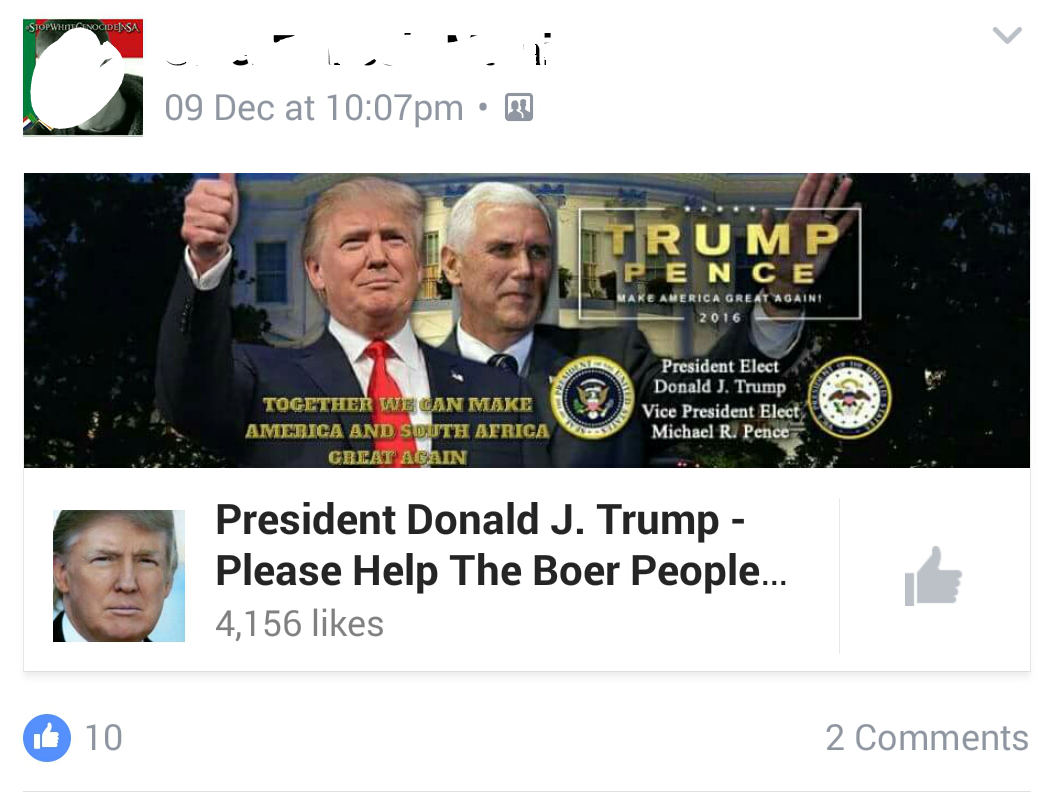Open the 09 Dec at 10:07pm timestamp

coord(314,107)
